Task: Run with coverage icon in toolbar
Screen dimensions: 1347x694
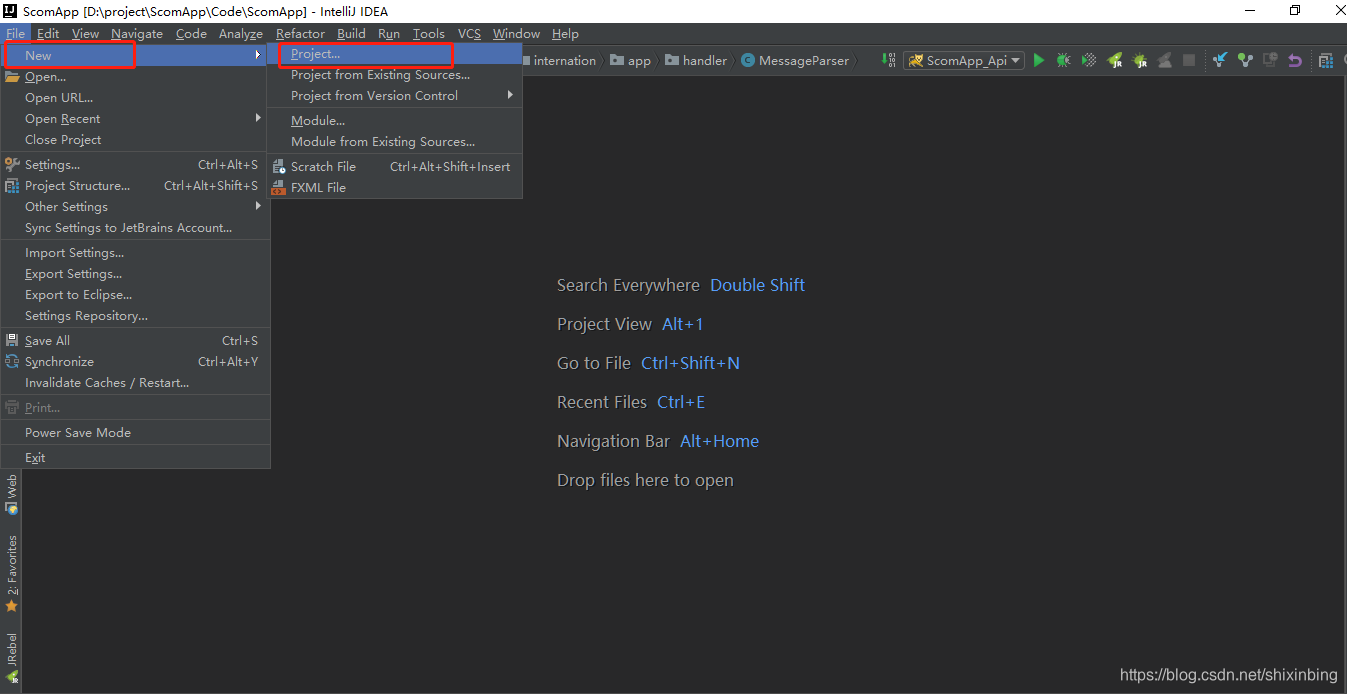Action: pyautogui.click(x=1089, y=60)
